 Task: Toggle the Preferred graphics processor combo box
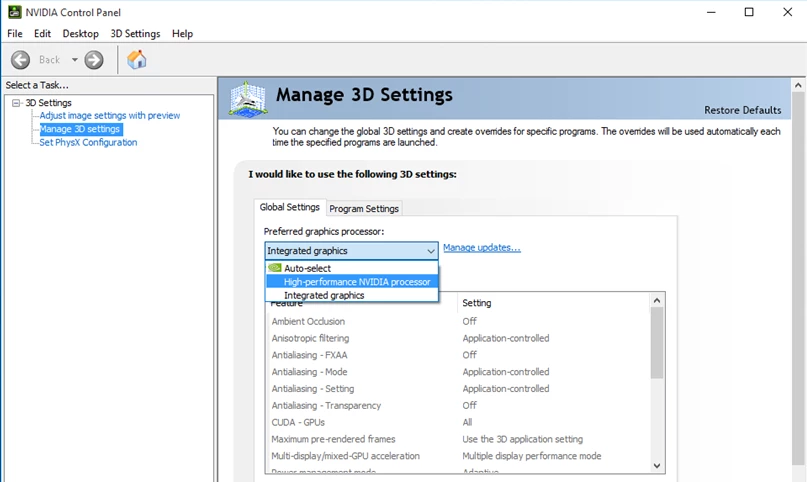tap(351, 251)
